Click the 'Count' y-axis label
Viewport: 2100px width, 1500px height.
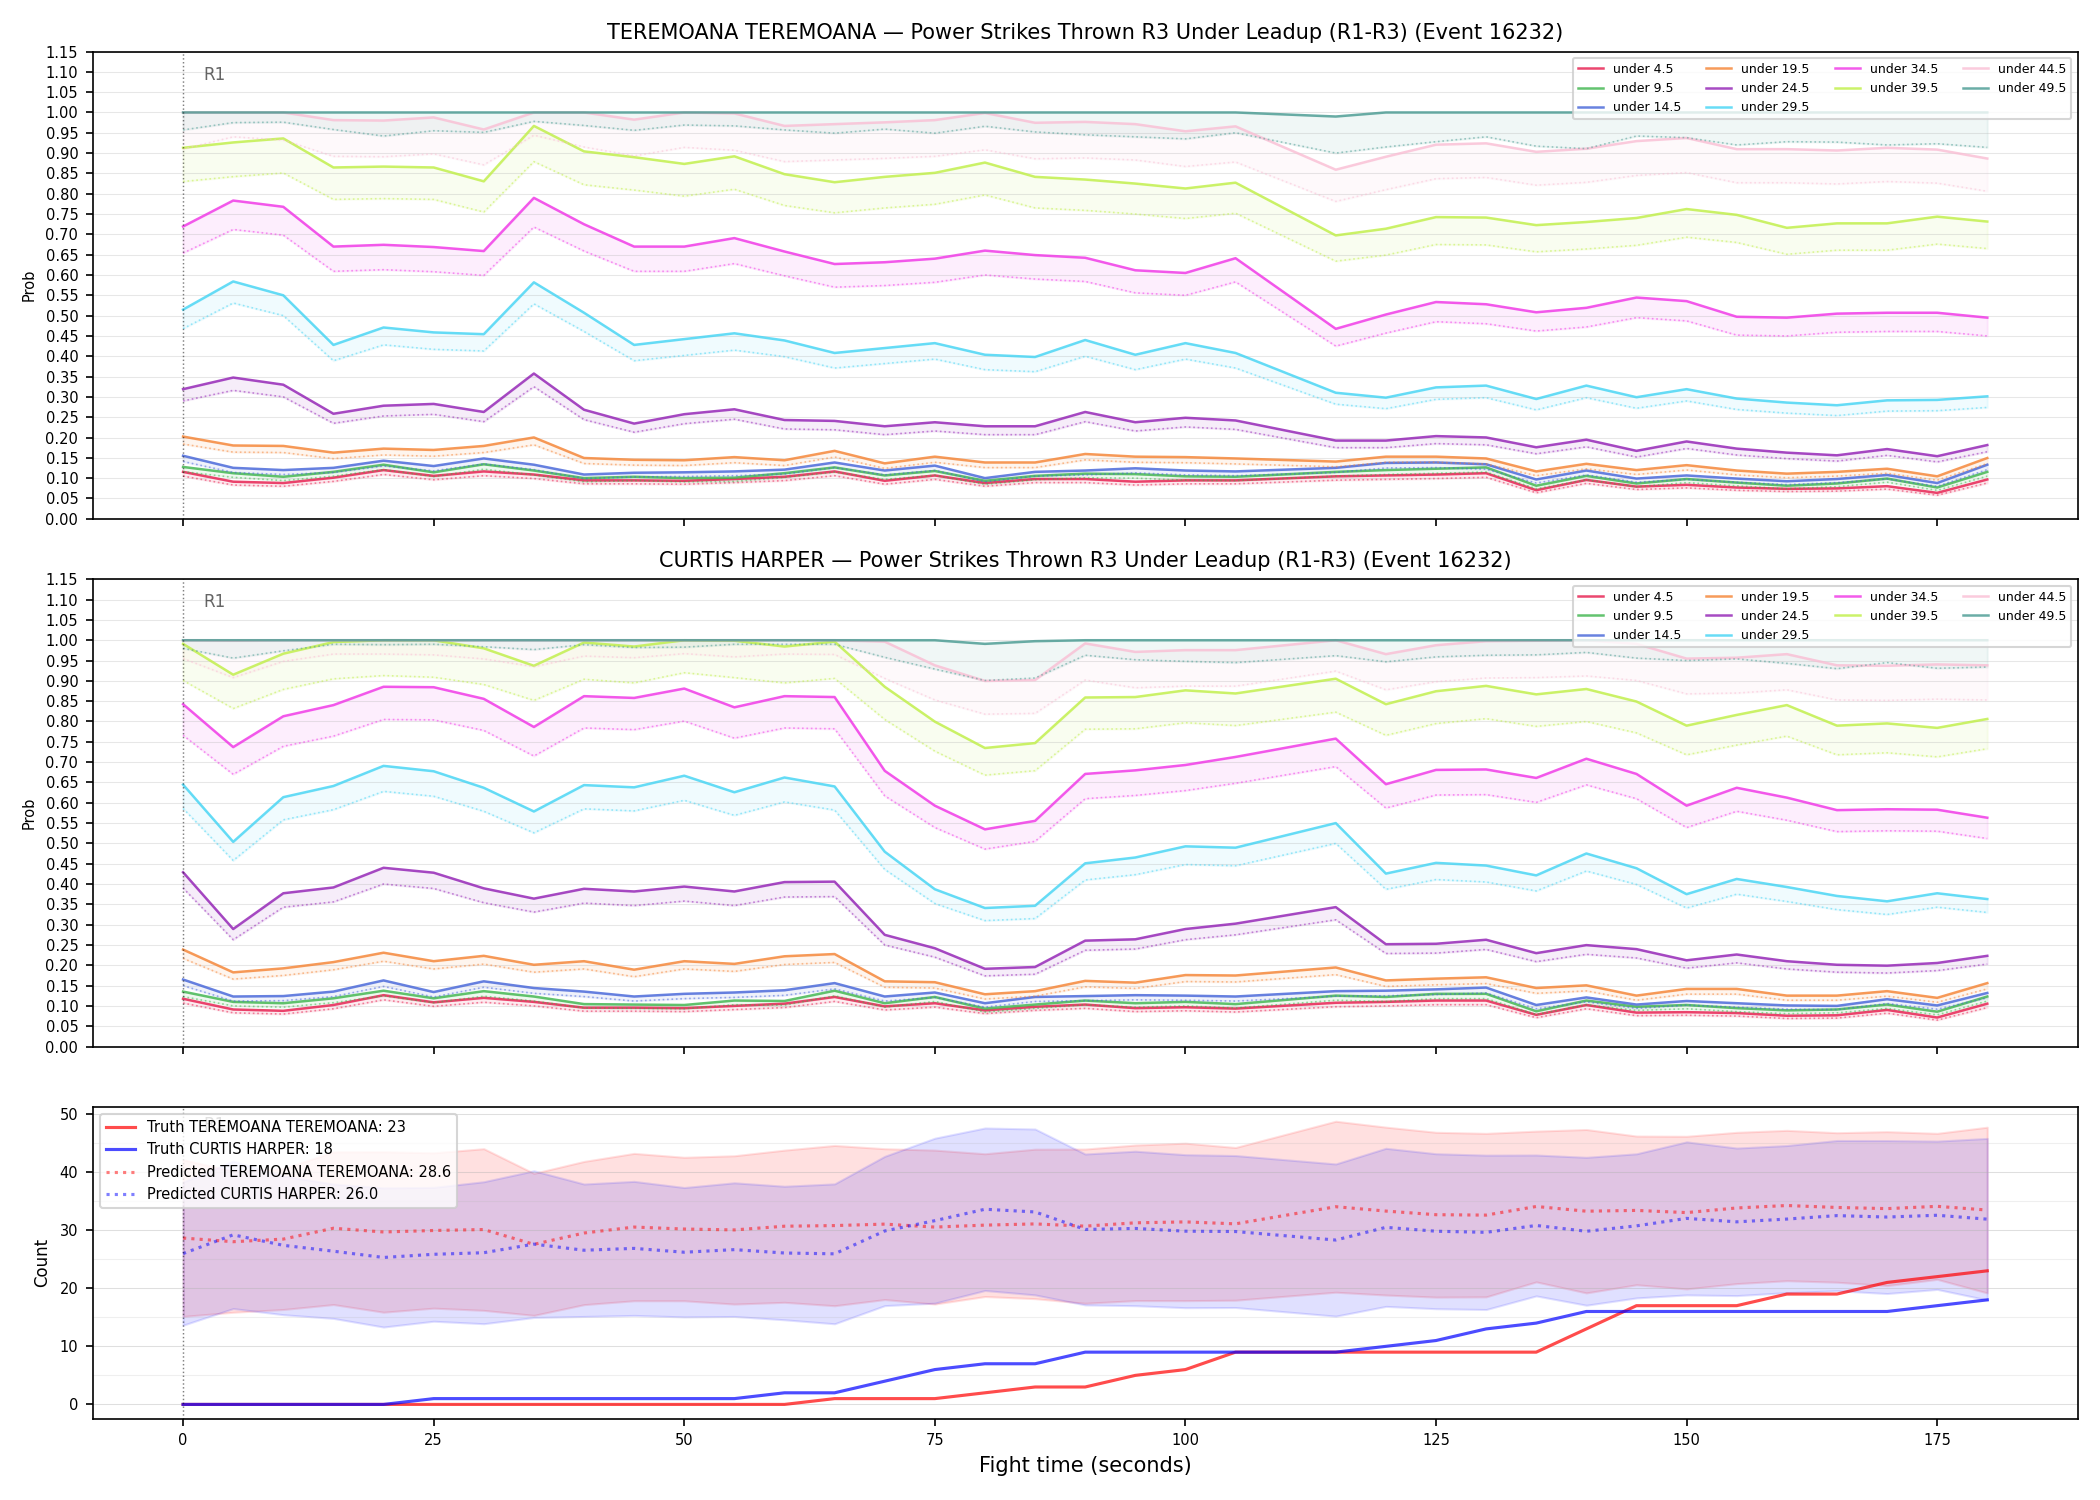[41, 1263]
